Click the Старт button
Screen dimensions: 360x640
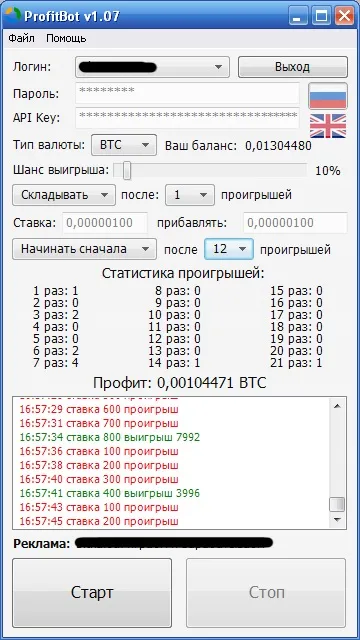tap(92, 592)
